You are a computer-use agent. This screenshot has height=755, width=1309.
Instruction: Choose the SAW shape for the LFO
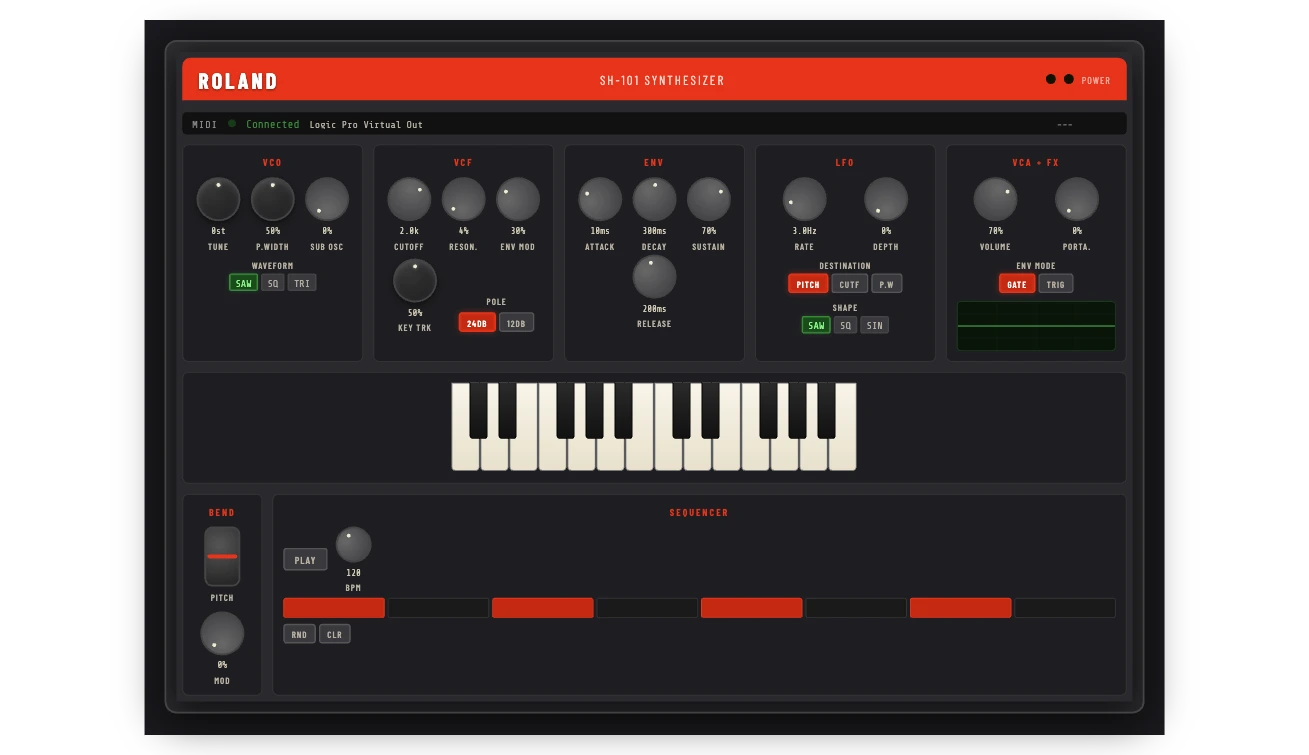(816, 325)
